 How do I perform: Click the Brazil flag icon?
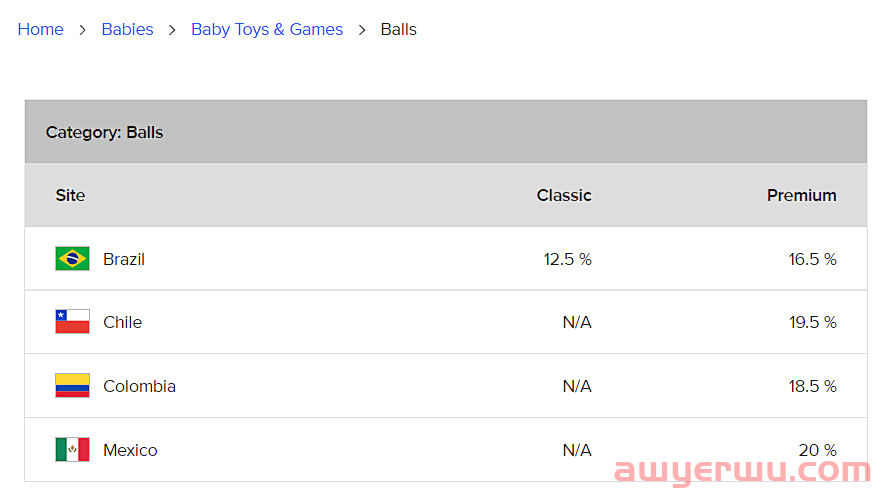point(72,259)
